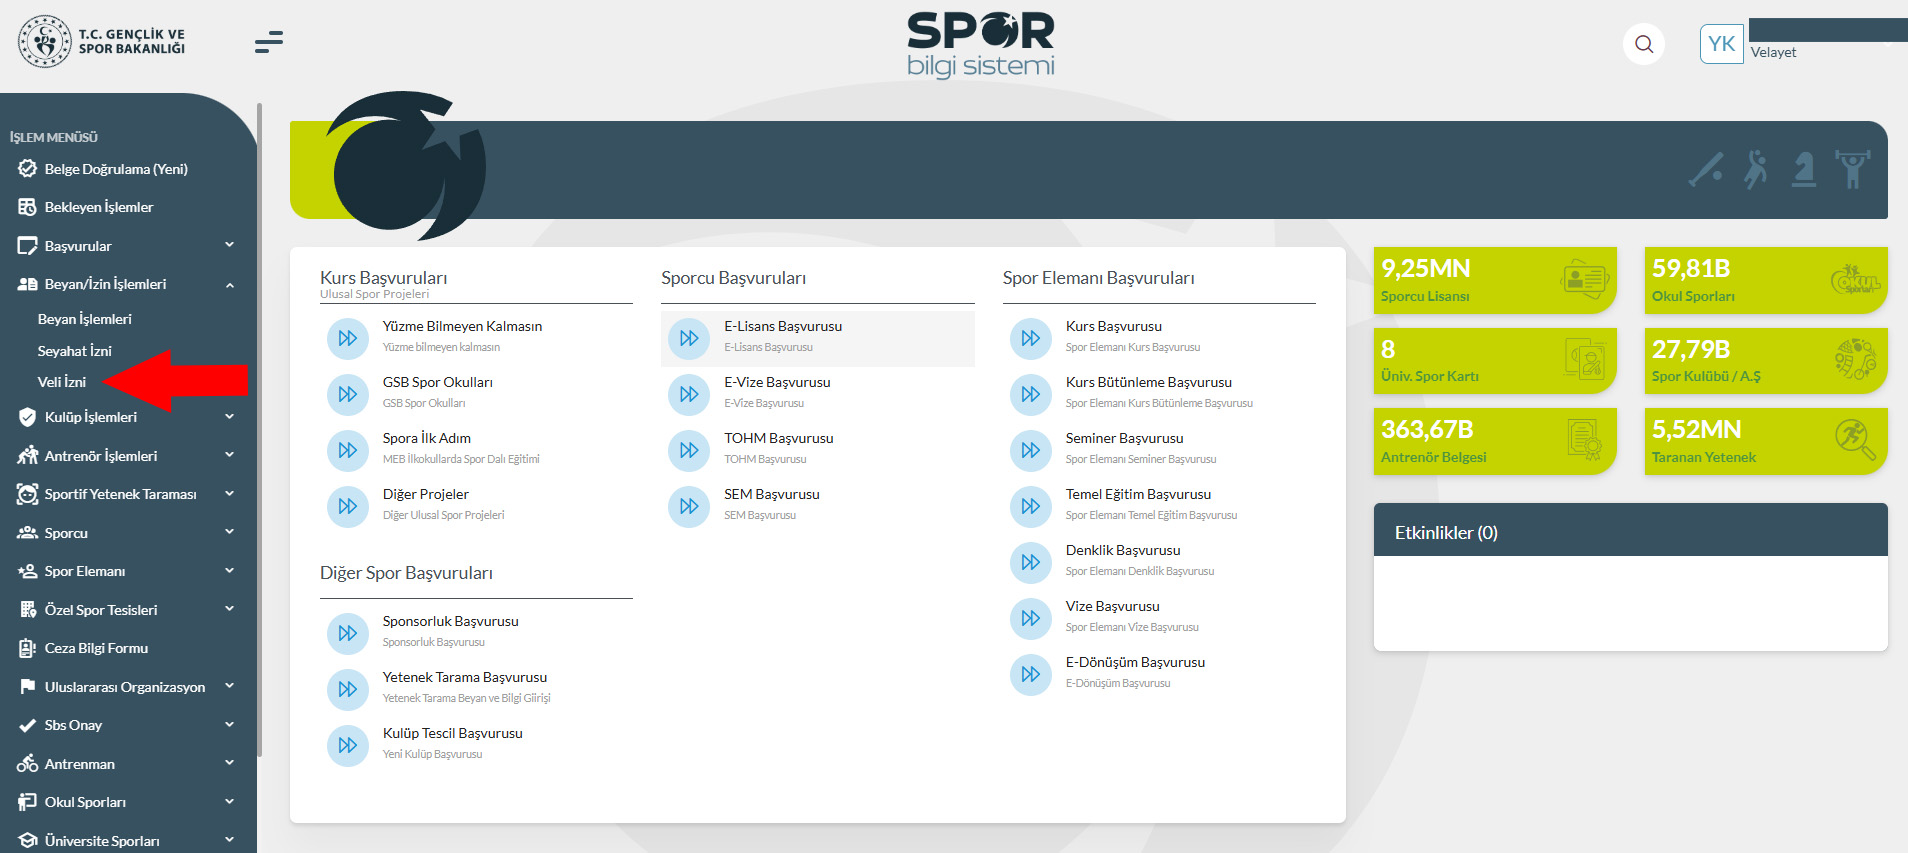Click arrow icon beside E-Lisans Başvurusu
This screenshot has width=1908, height=853.
[689, 338]
